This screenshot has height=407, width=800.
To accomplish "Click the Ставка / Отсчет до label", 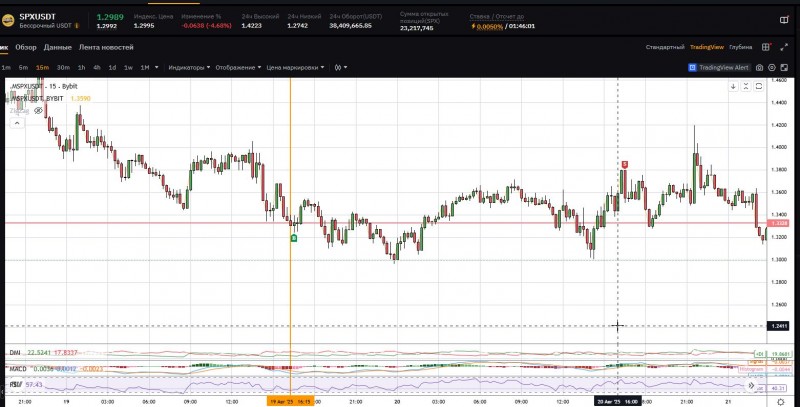I will pos(497,16).
